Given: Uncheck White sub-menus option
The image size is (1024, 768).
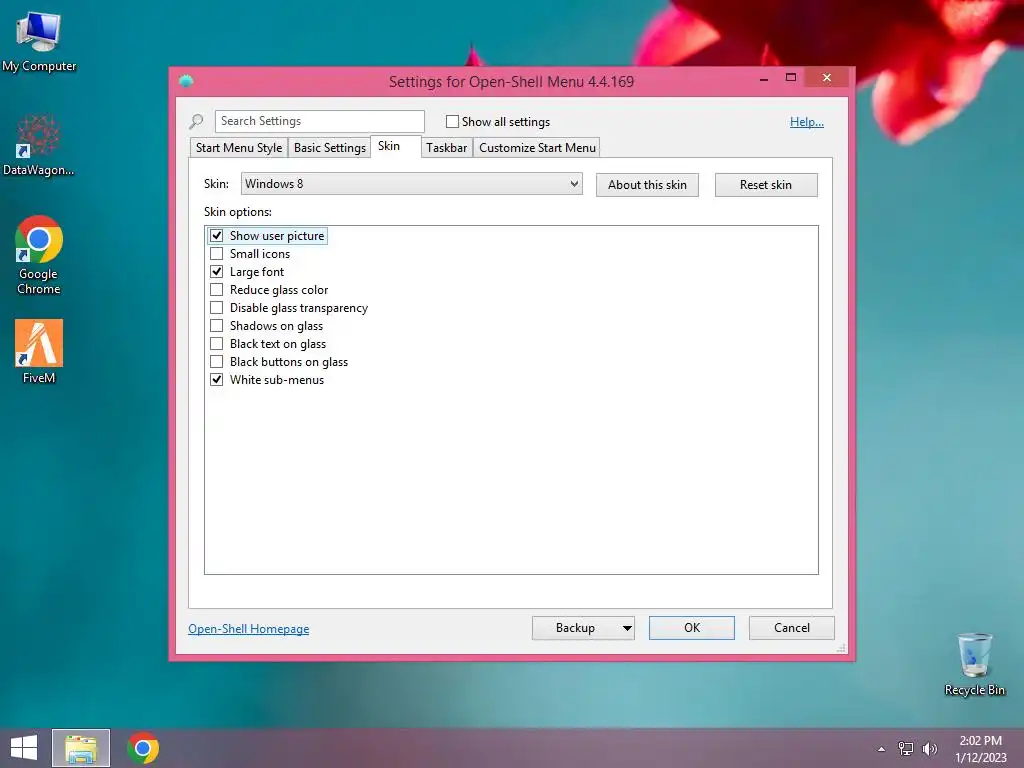Looking at the screenshot, I should click(217, 379).
